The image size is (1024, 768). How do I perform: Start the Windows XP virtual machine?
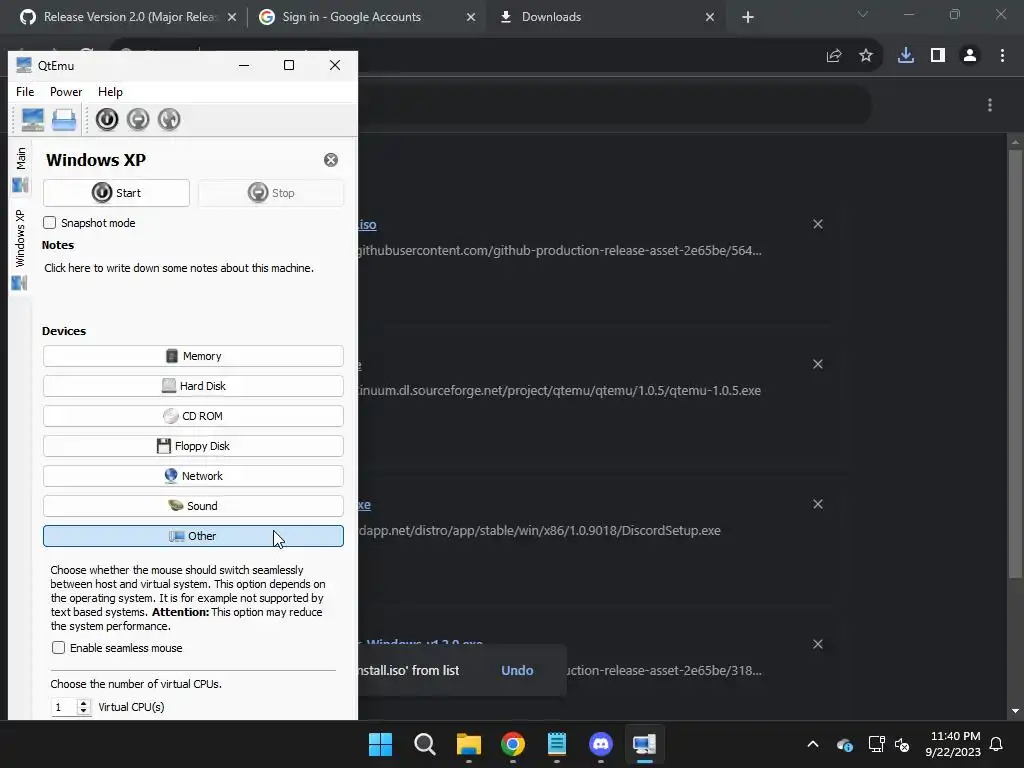[116, 193]
